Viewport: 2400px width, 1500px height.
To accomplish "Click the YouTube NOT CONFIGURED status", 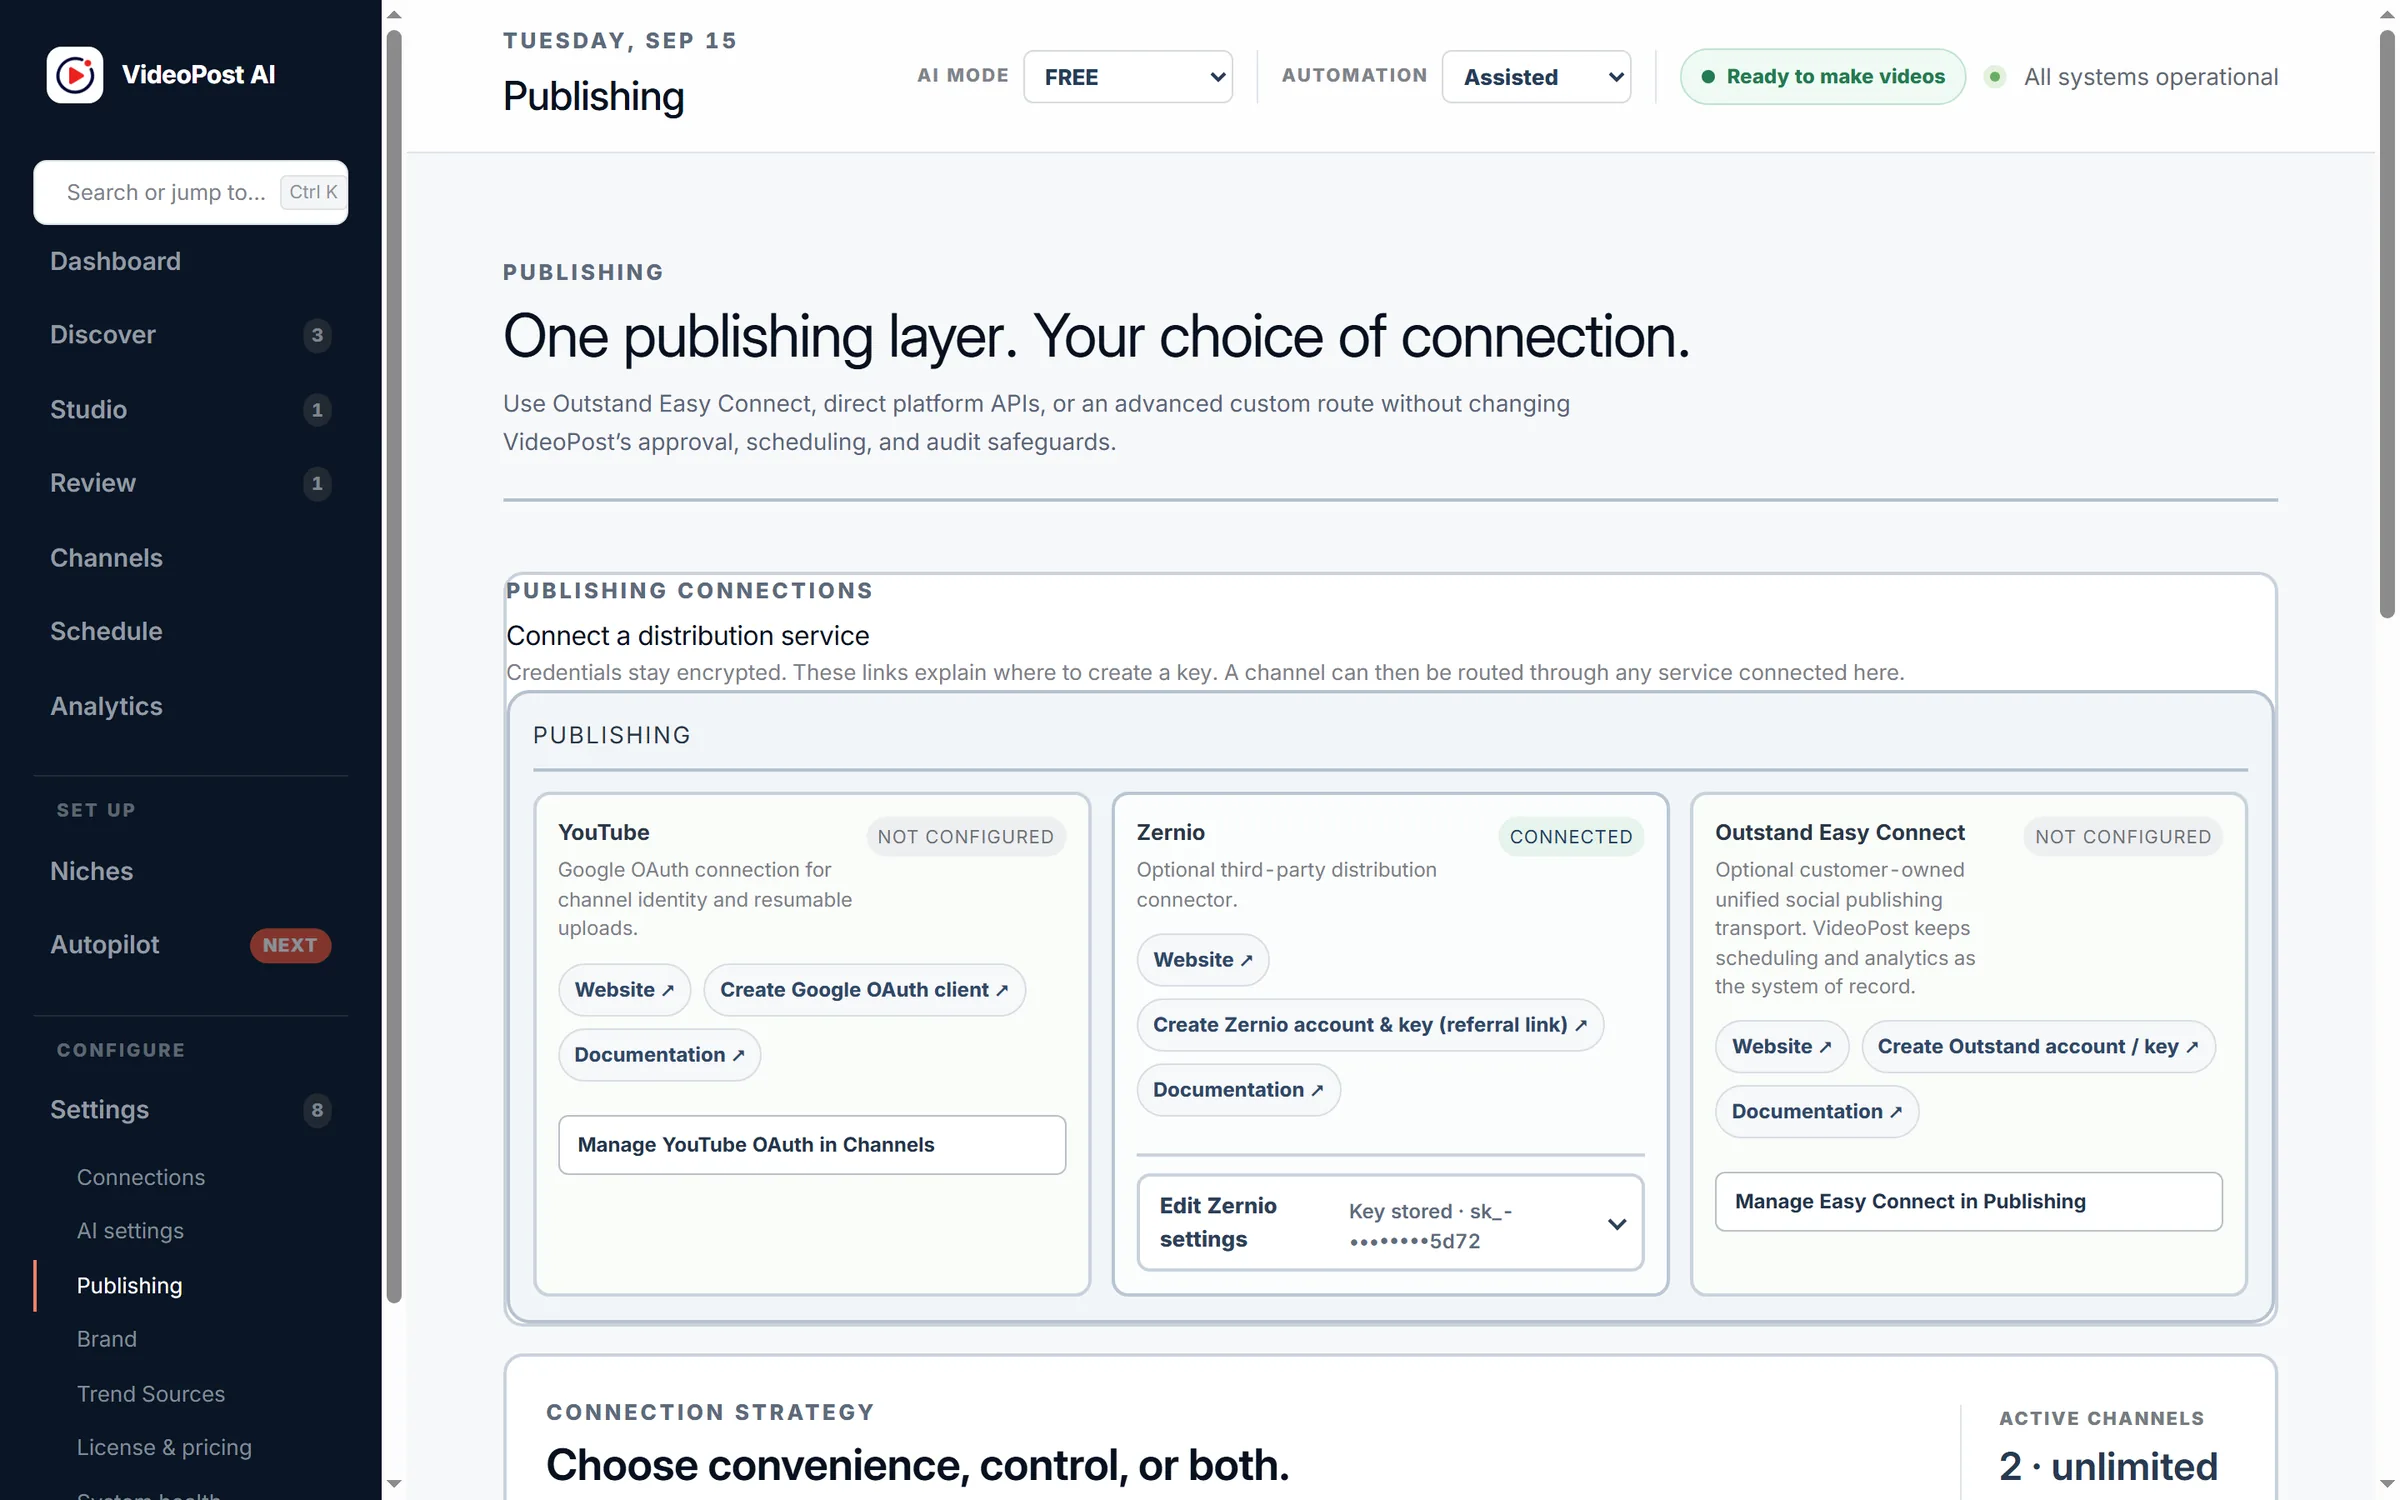I will (966, 837).
